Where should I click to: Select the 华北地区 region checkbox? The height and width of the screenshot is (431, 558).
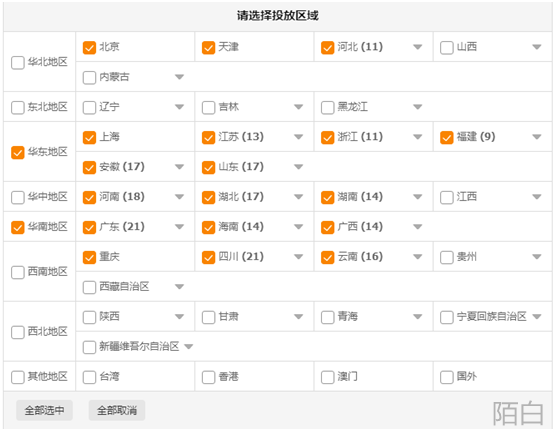[x=18, y=62]
